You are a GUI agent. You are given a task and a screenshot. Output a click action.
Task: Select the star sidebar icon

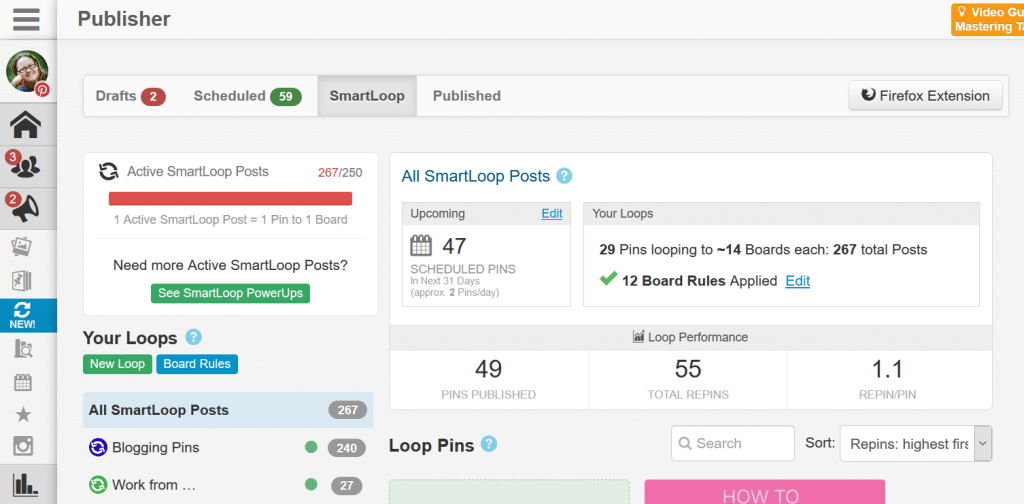[24, 415]
